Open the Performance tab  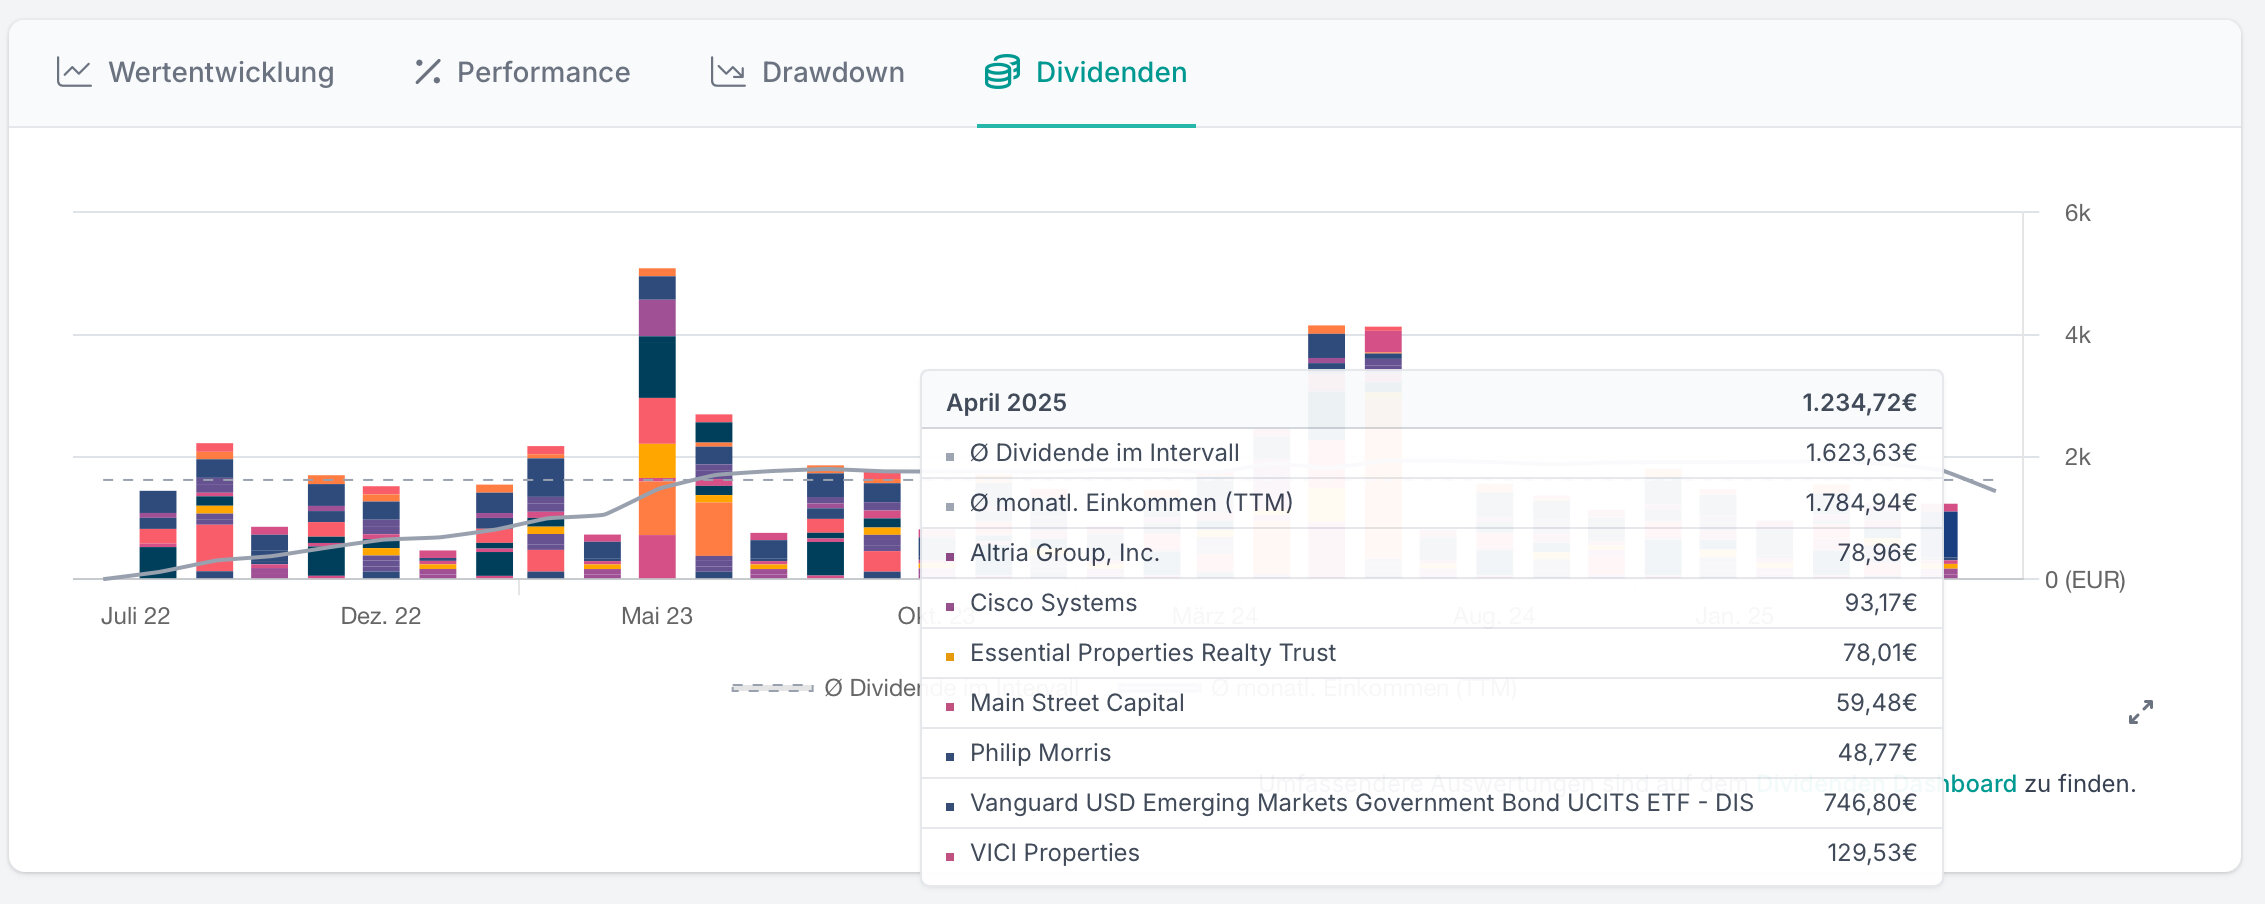(x=543, y=72)
